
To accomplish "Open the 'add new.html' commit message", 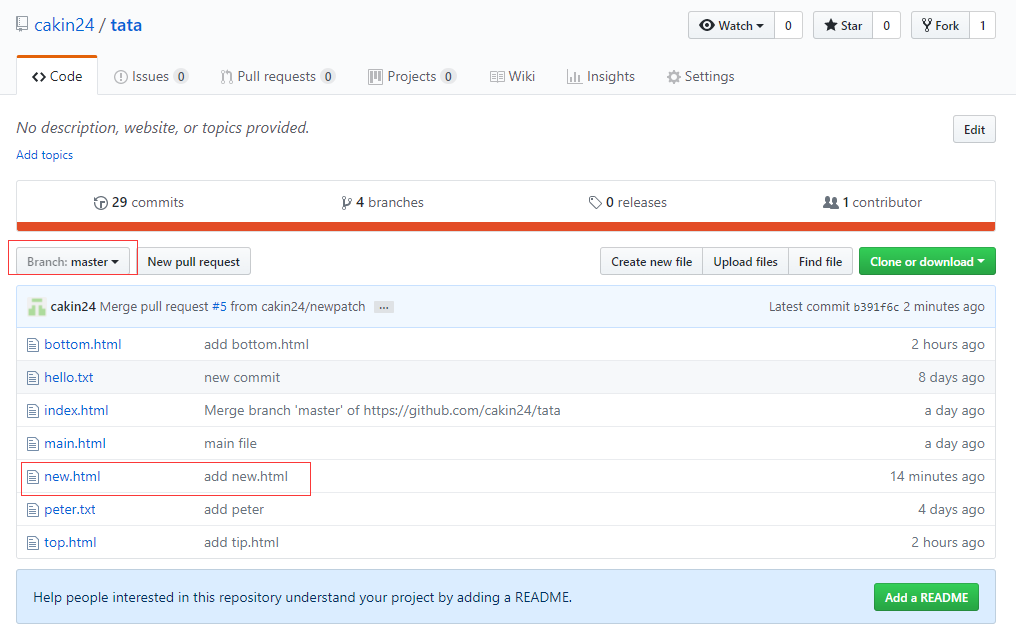I will point(246,477).
